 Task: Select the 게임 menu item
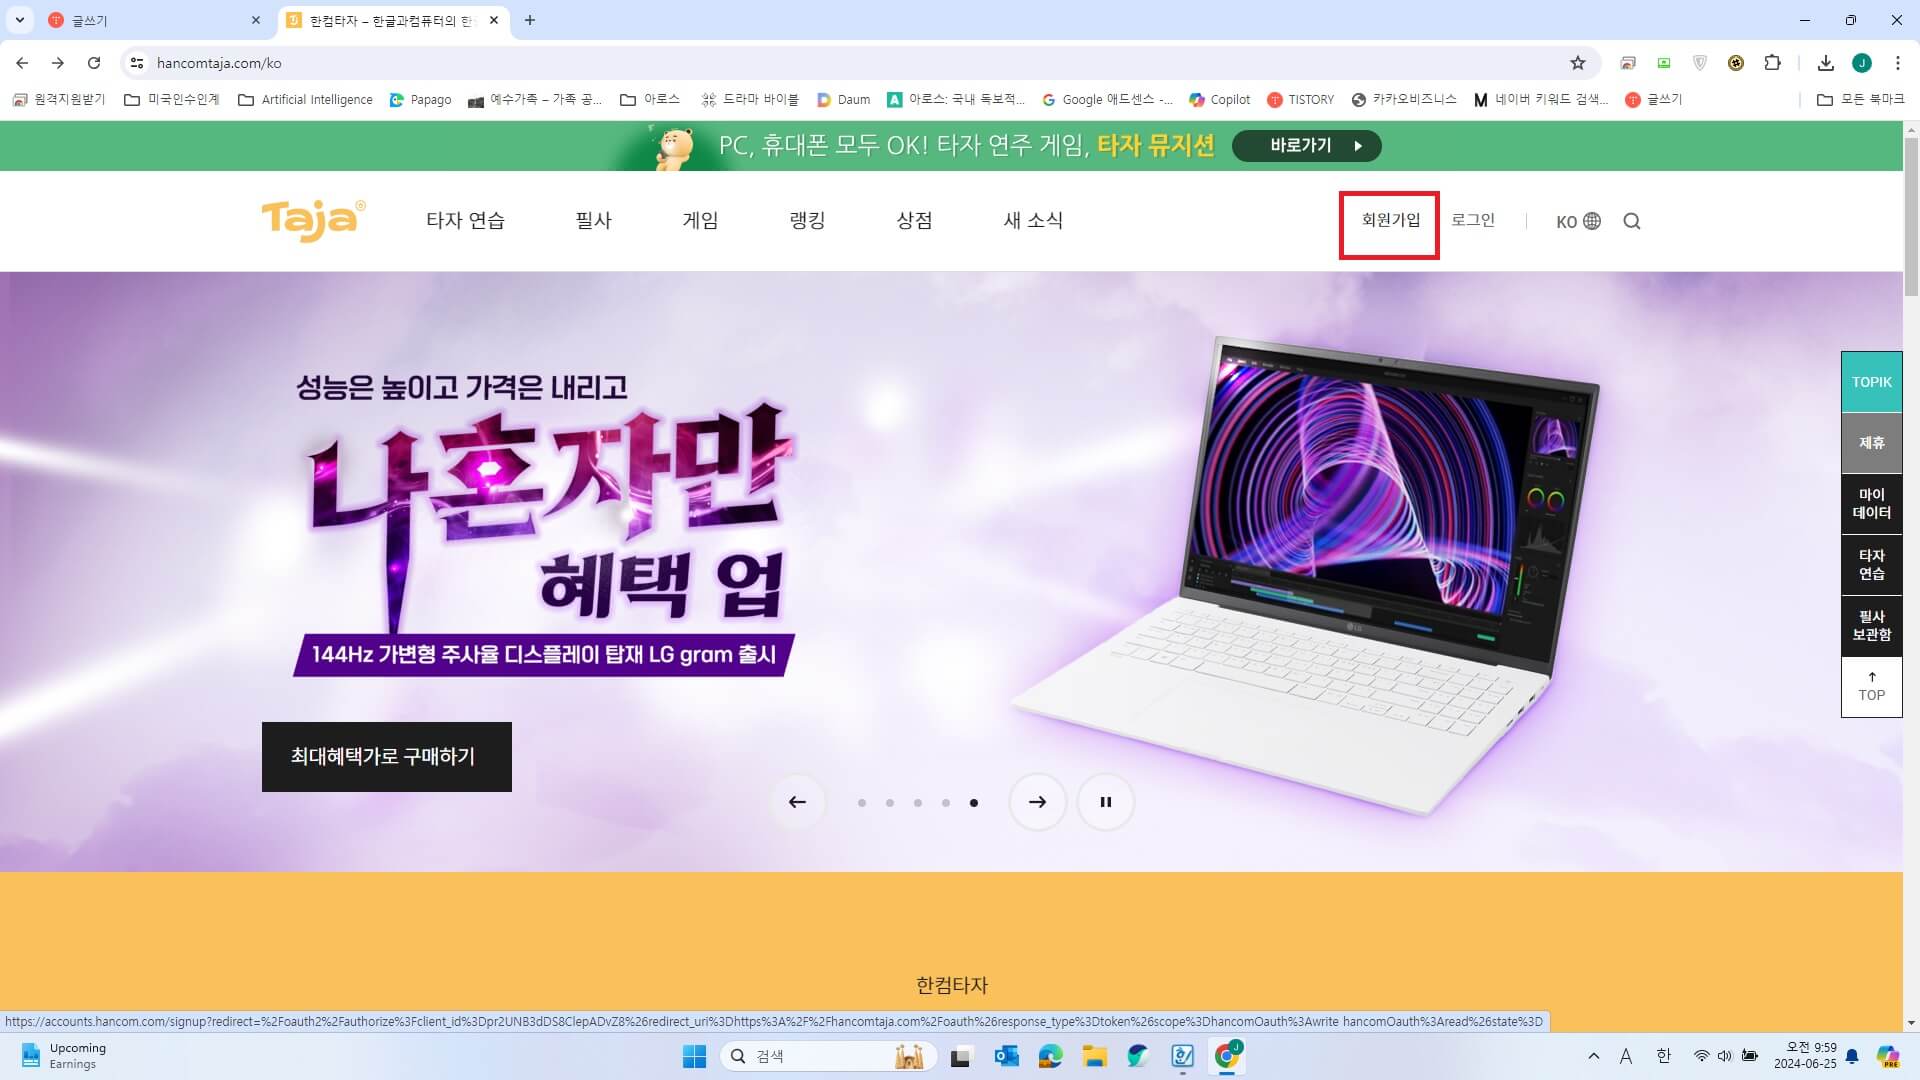tap(701, 221)
